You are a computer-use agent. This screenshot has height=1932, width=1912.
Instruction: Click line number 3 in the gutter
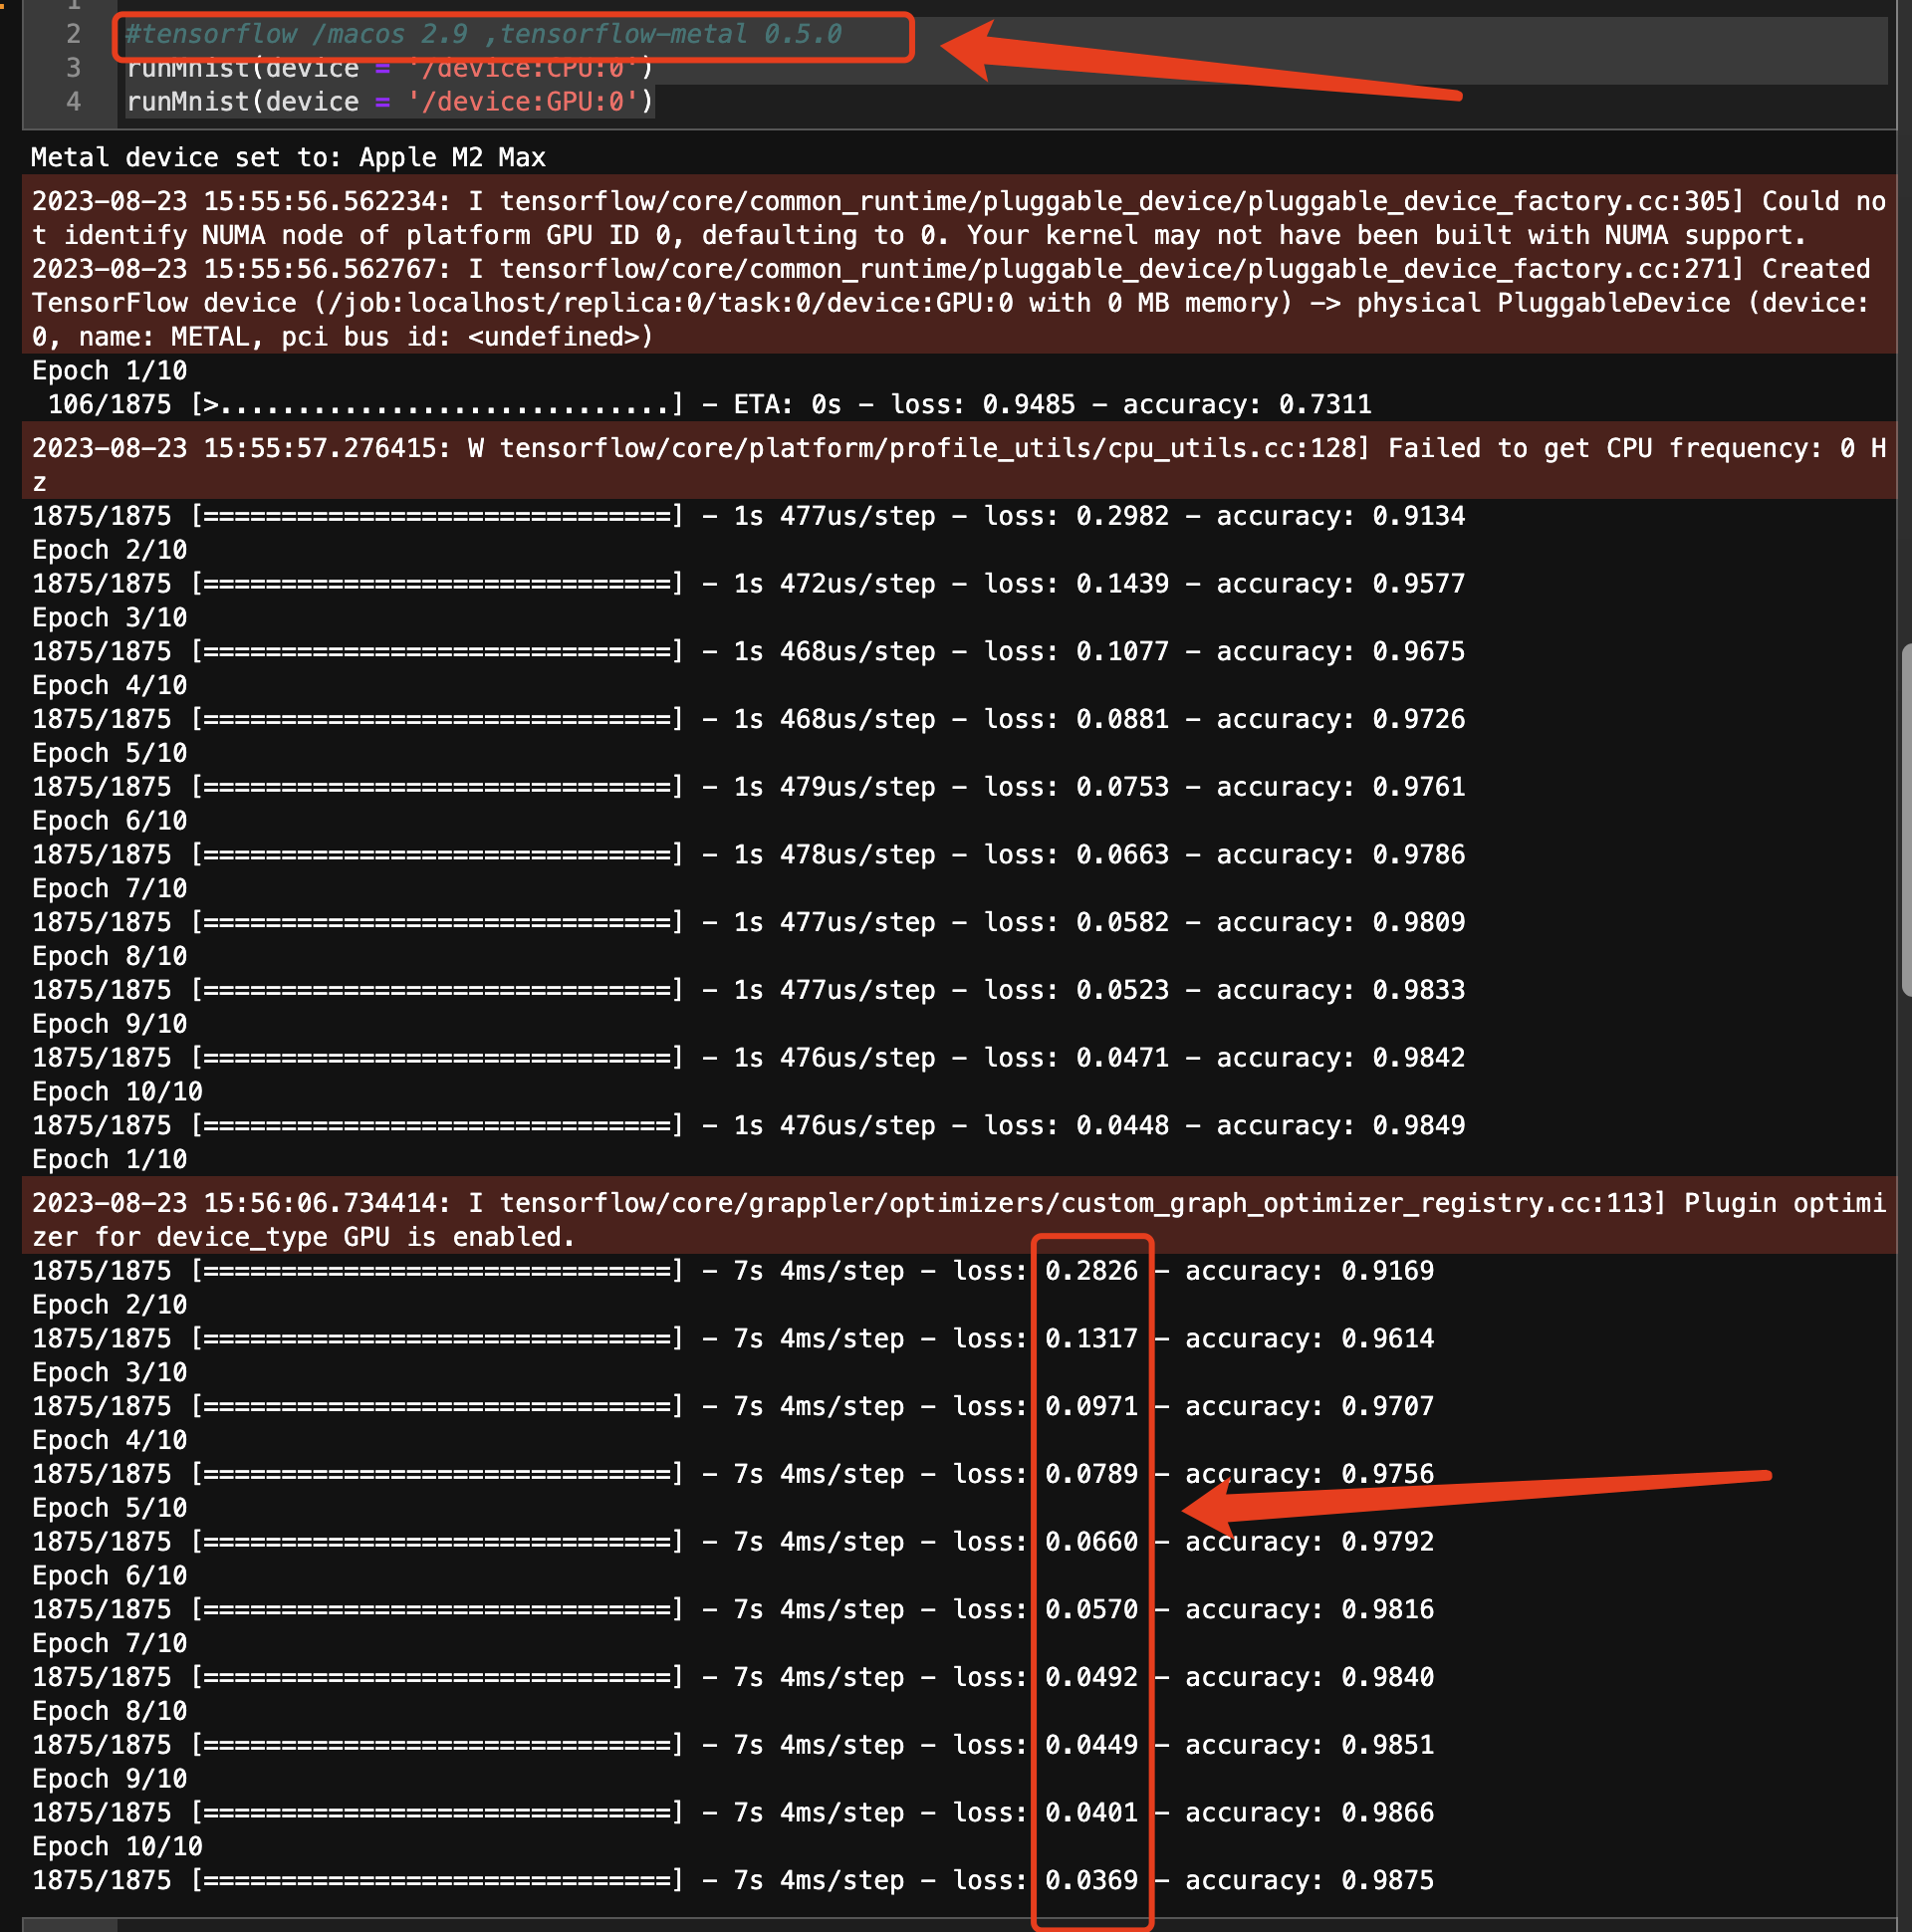73,68
